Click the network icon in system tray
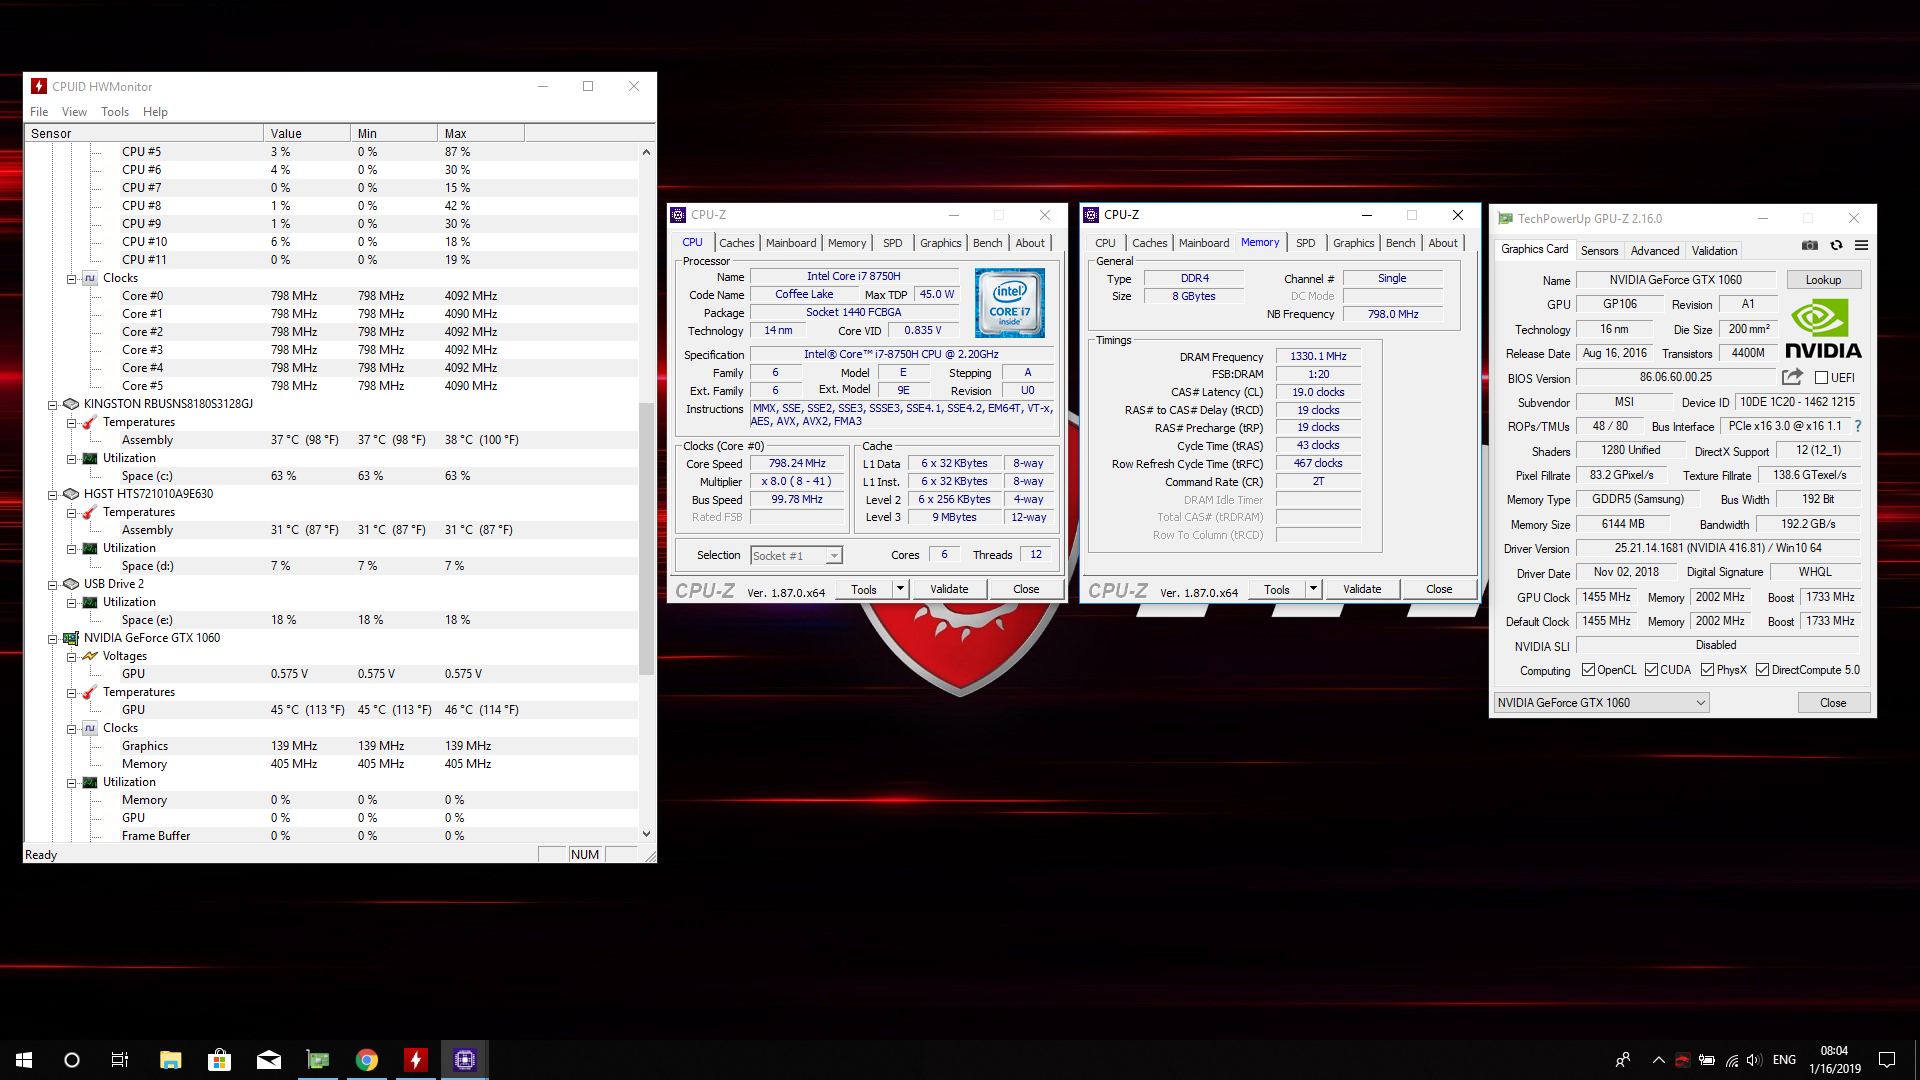This screenshot has height=1080, width=1920. pyautogui.click(x=1731, y=1060)
